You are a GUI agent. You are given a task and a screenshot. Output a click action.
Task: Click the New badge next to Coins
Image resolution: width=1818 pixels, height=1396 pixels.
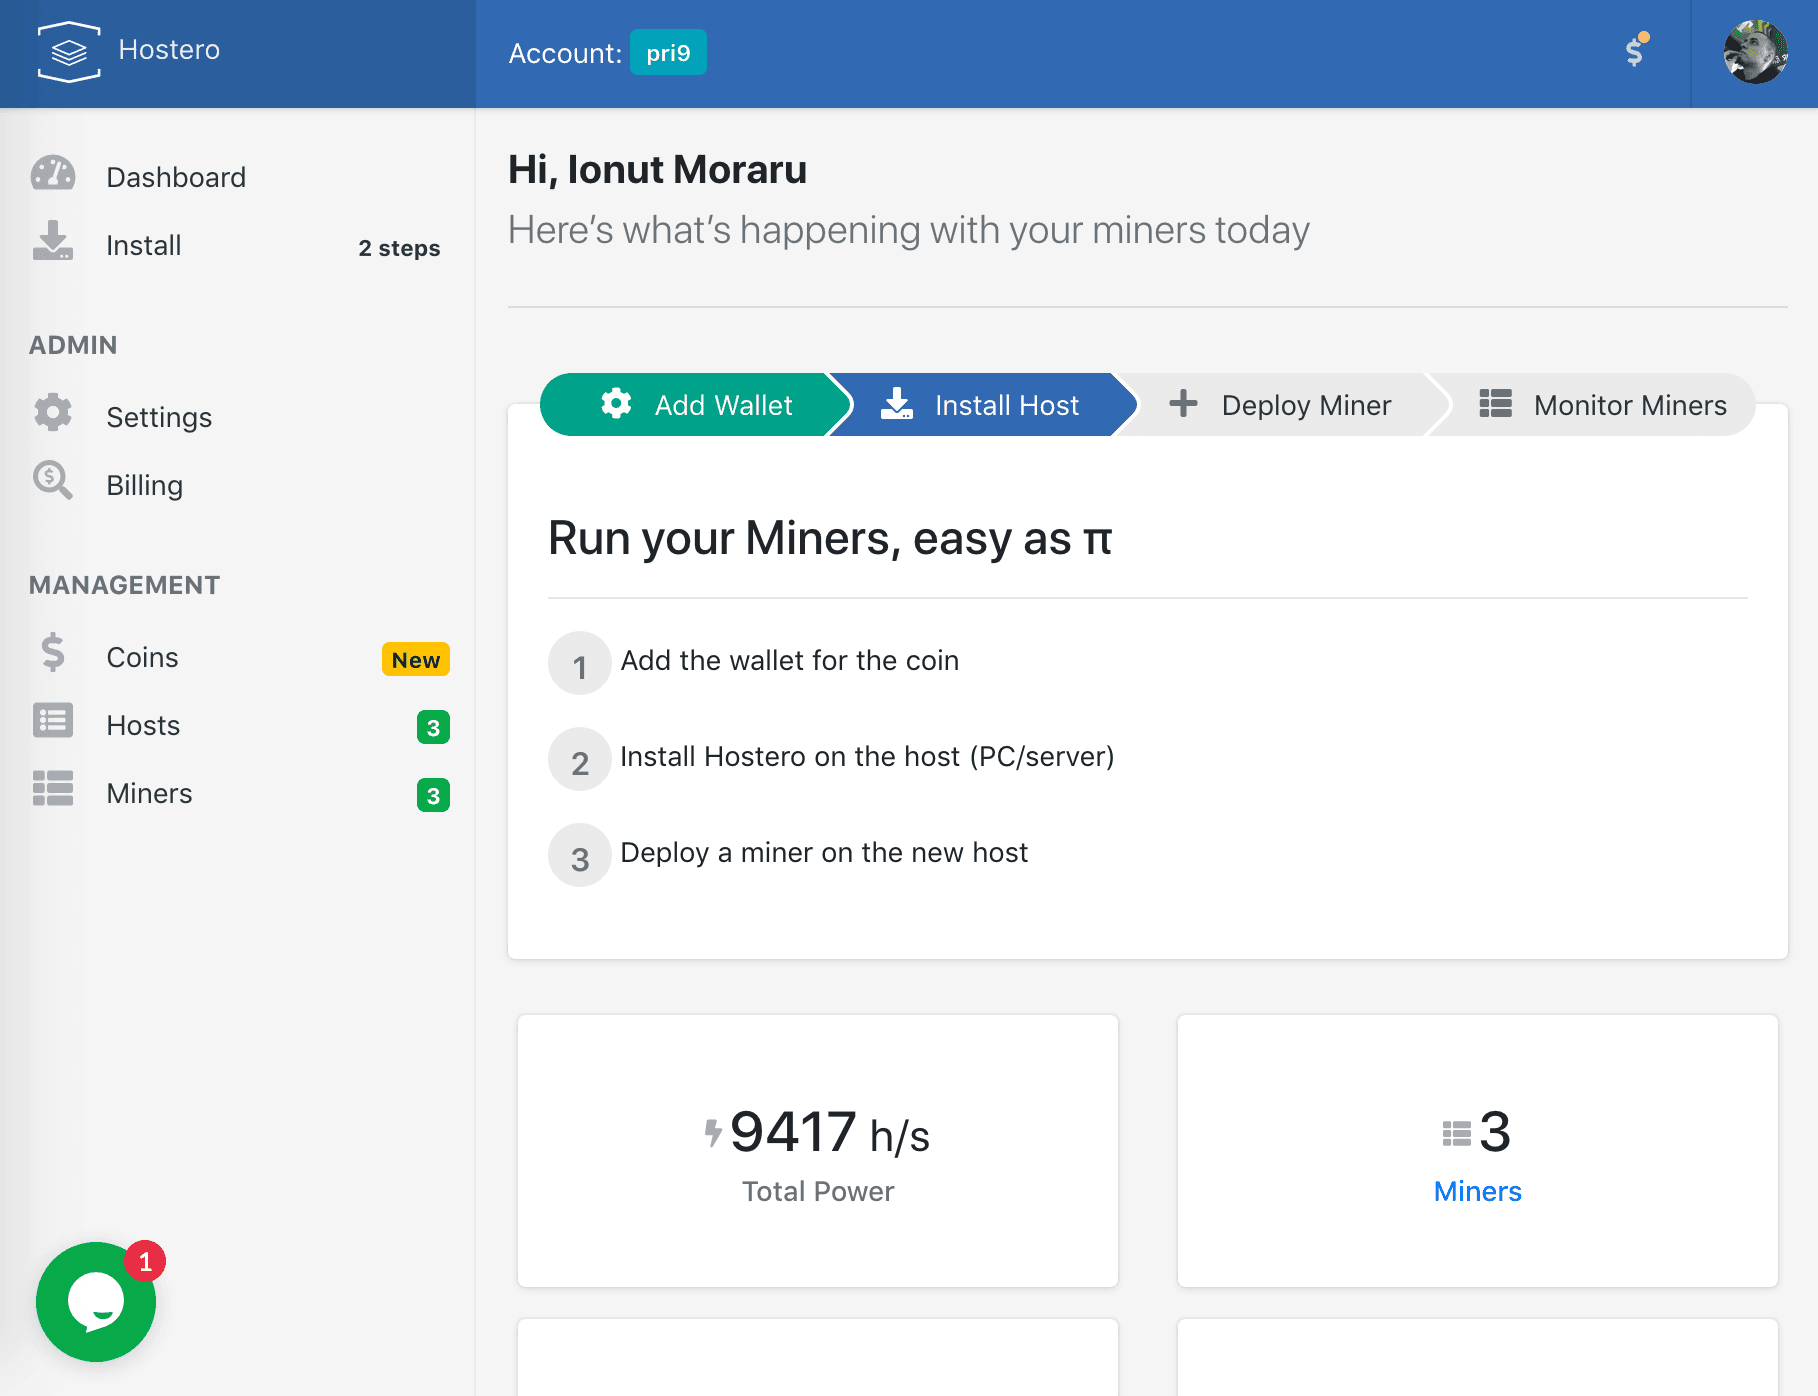(416, 660)
